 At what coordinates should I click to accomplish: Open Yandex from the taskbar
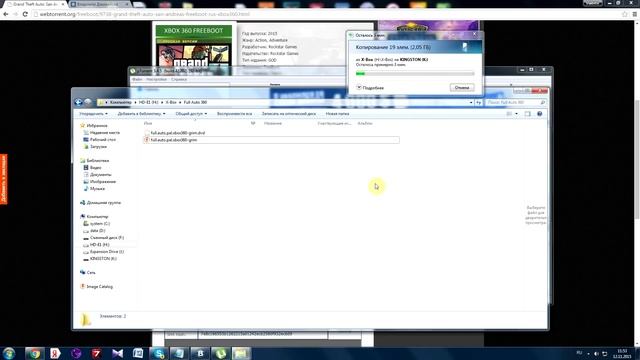[55, 353]
